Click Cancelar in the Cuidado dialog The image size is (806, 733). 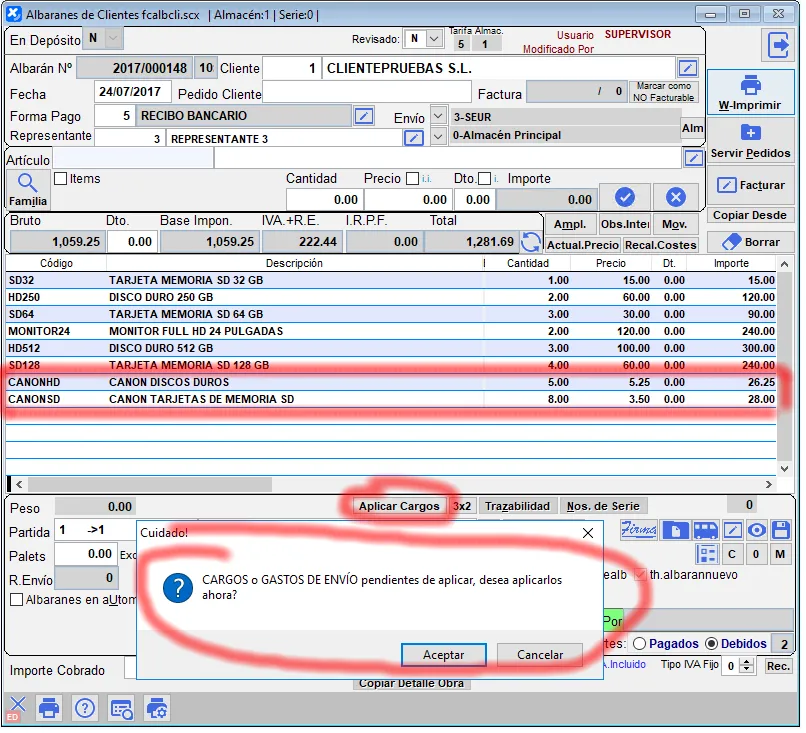pos(540,655)
